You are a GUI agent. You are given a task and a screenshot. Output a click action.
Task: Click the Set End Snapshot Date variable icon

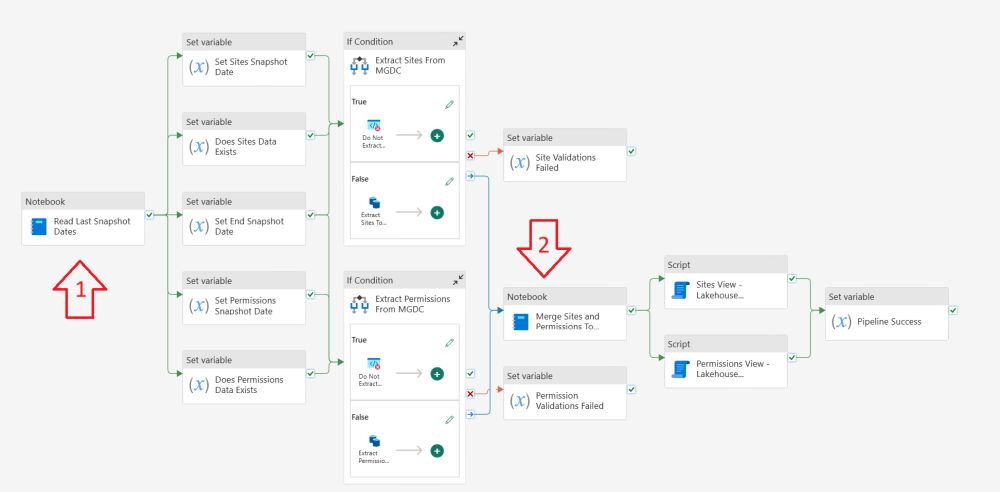[200, 227]
